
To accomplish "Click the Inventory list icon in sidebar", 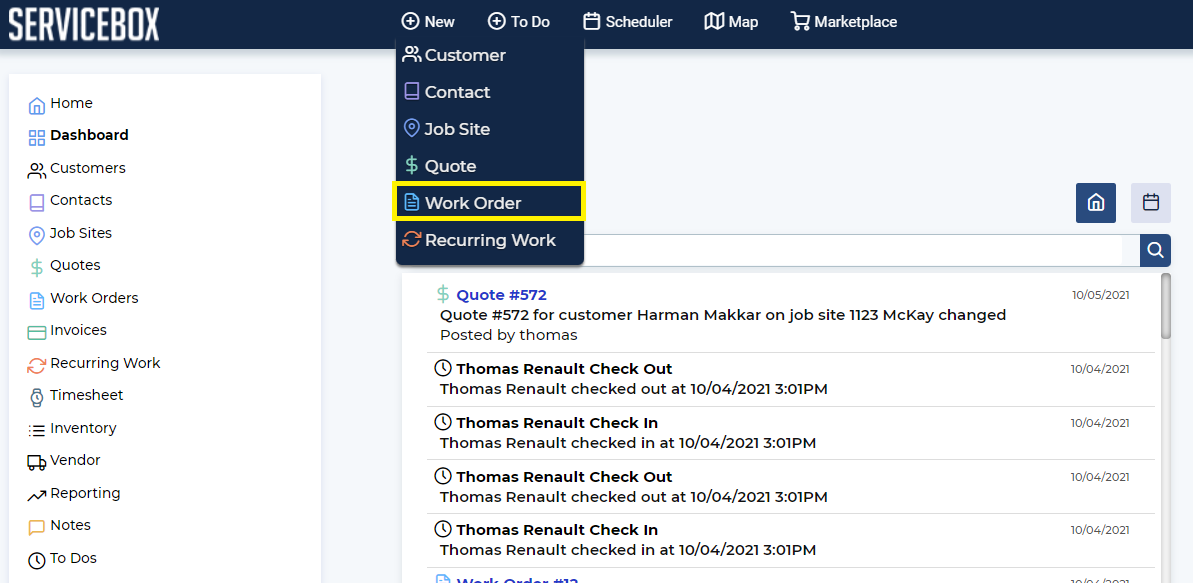I will pos(37,431).
